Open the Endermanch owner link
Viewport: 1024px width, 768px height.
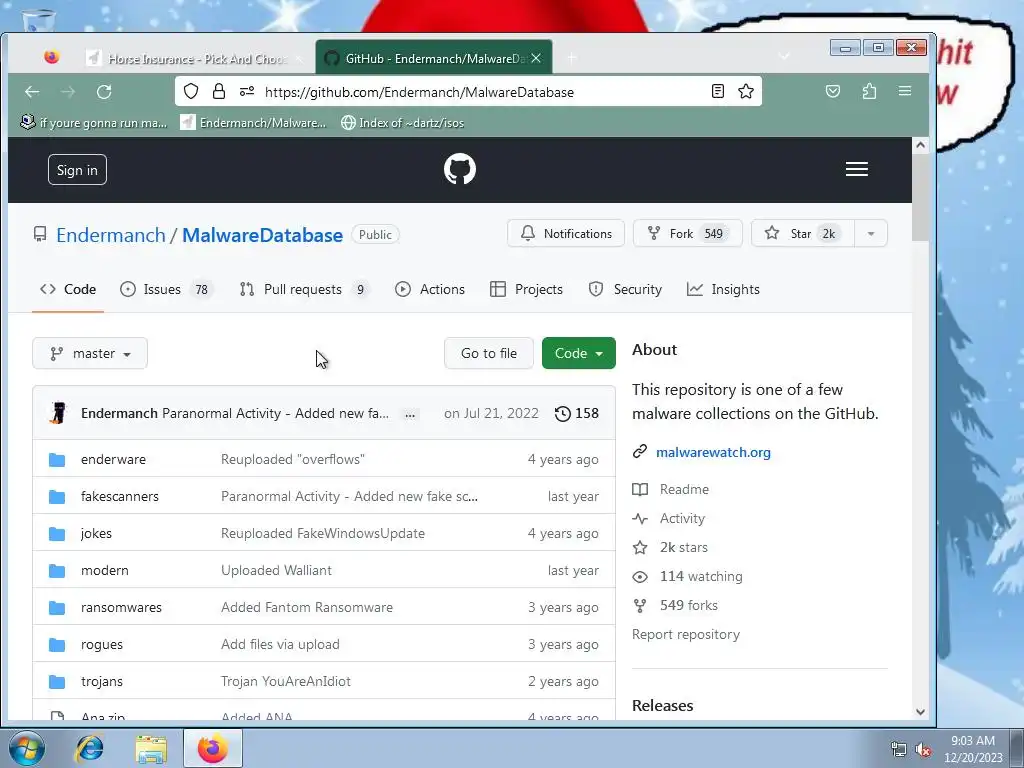tap(111, 235)
